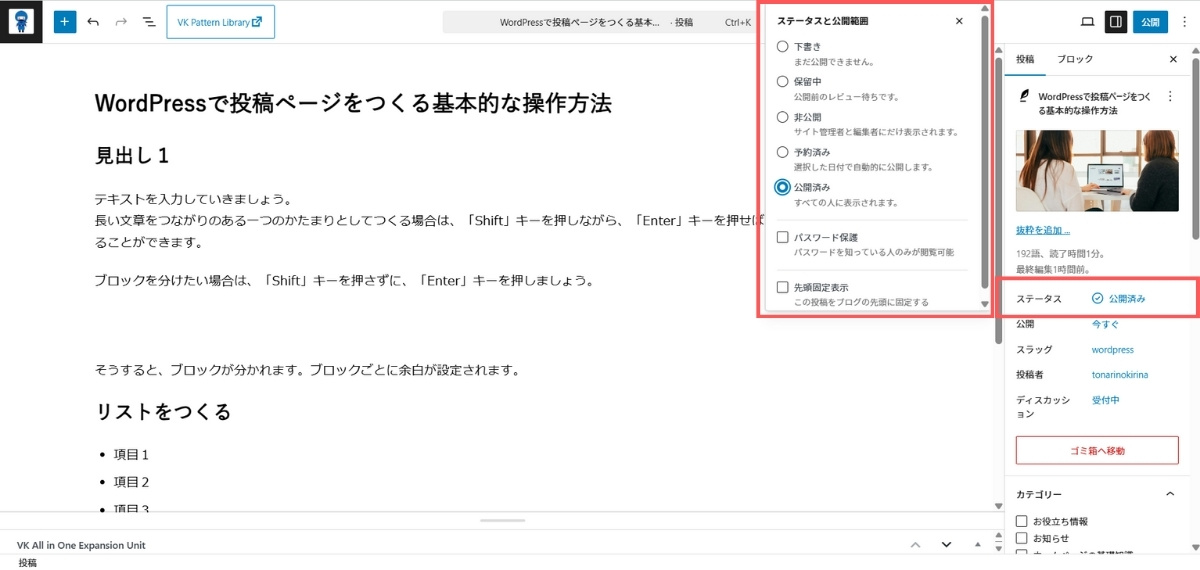The width and height of the screenshot is (1200, 570).
Task: Open the VK Pattern Library link button
Action: [x=220, y=22]
